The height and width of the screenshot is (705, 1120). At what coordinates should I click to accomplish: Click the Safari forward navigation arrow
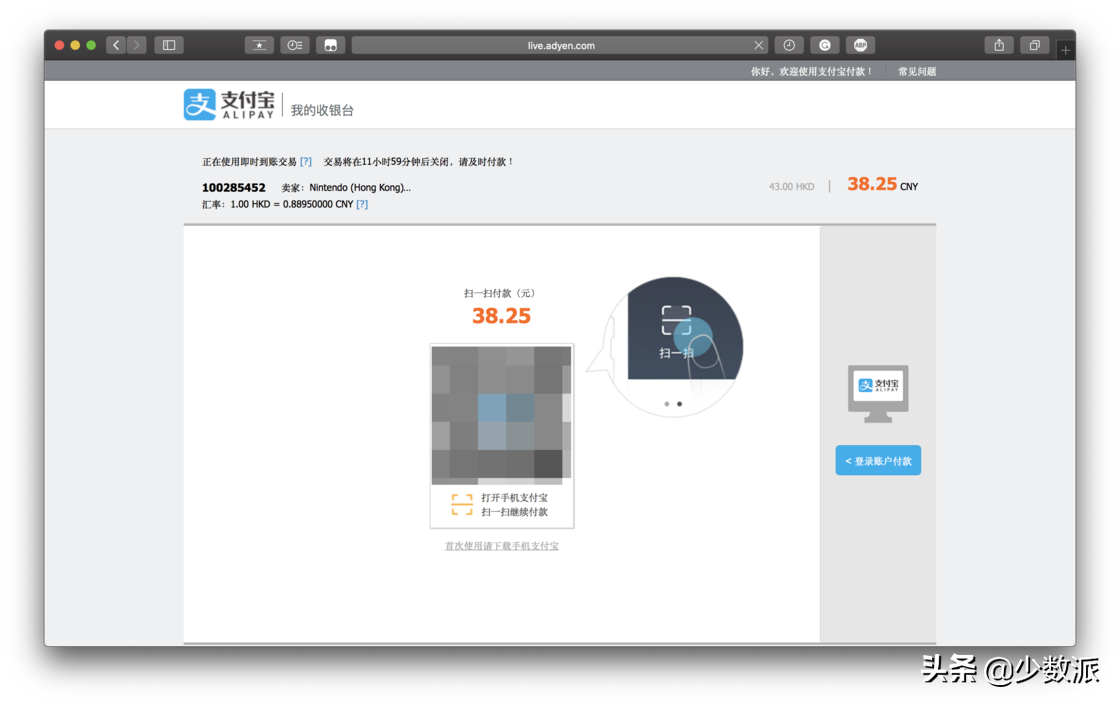coord(136,45)
